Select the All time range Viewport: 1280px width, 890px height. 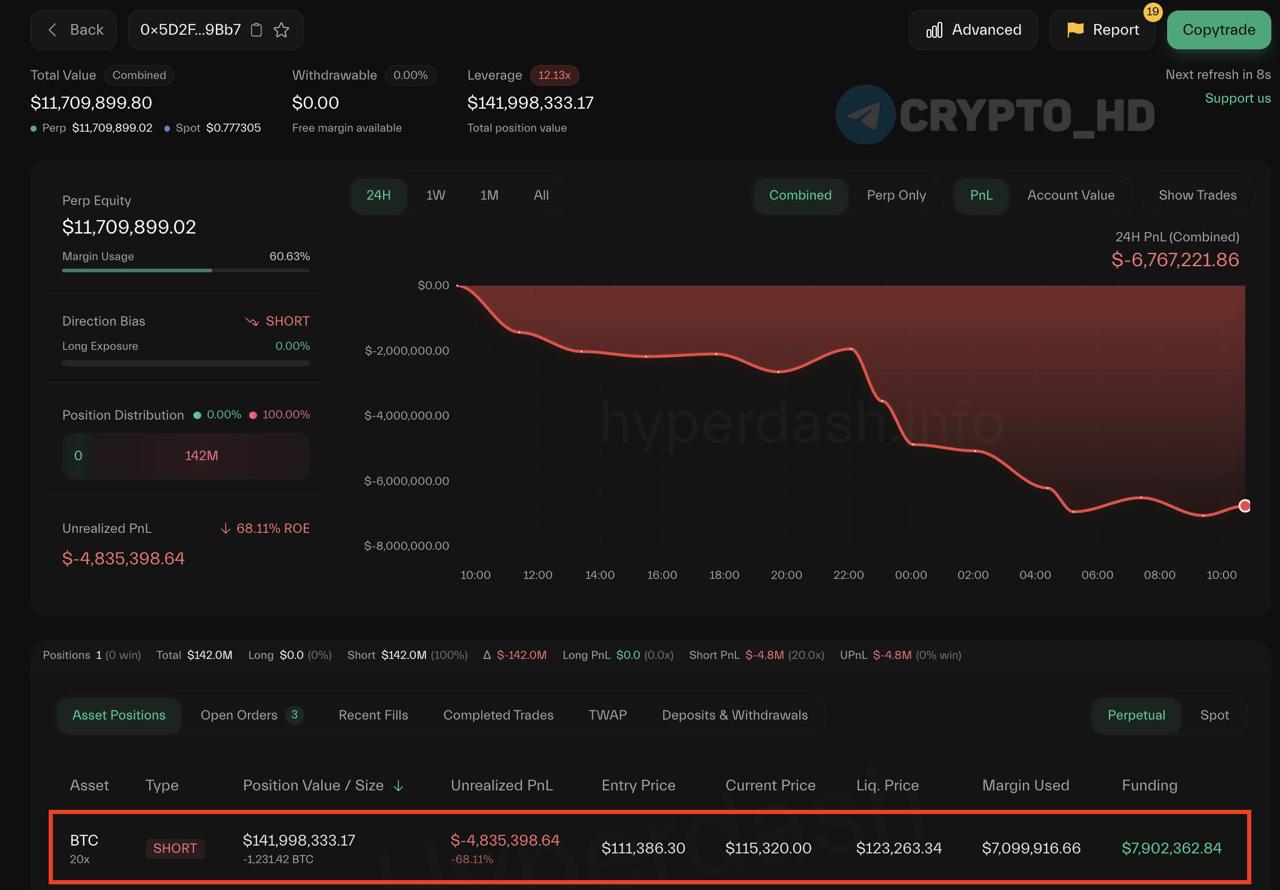pos(541,195)
